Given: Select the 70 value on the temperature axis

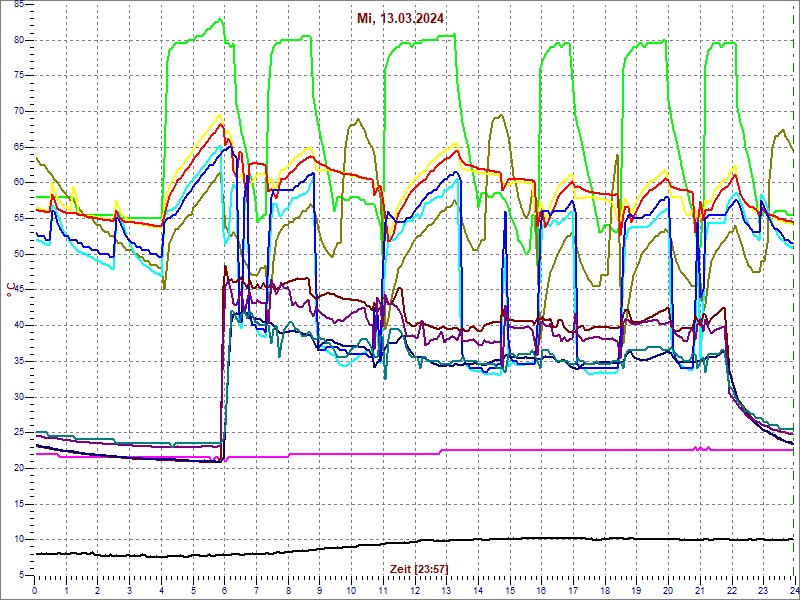Looking at the screenshot, I should (18, 112).
